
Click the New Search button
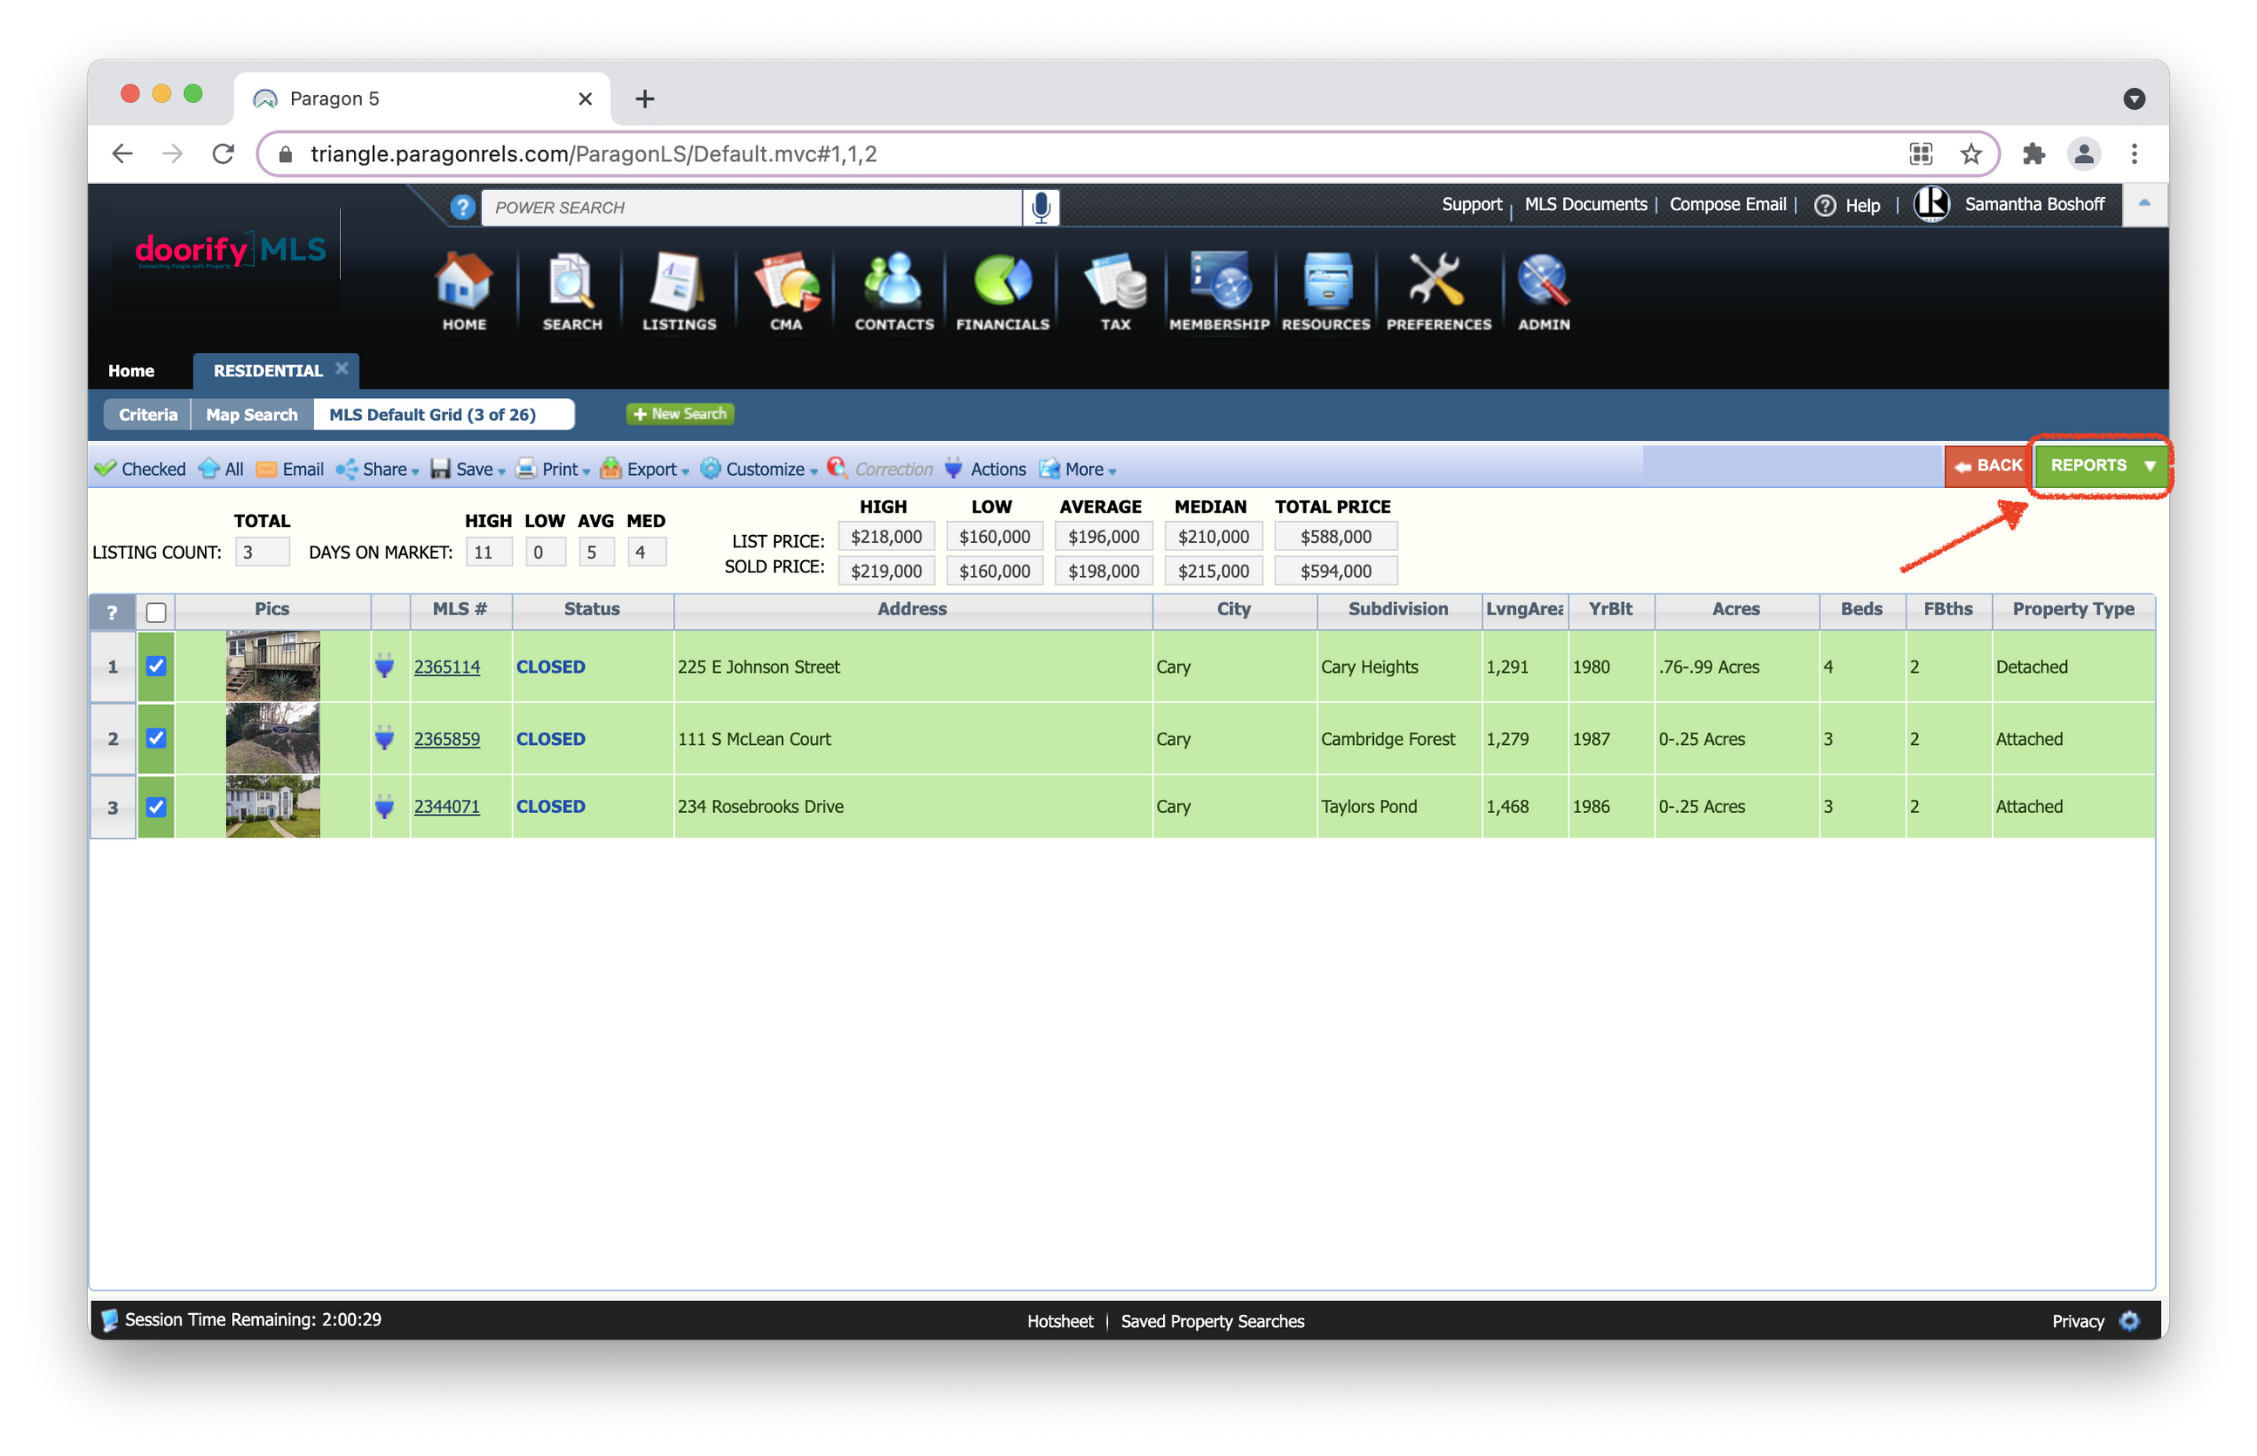(x=680, y=414)
